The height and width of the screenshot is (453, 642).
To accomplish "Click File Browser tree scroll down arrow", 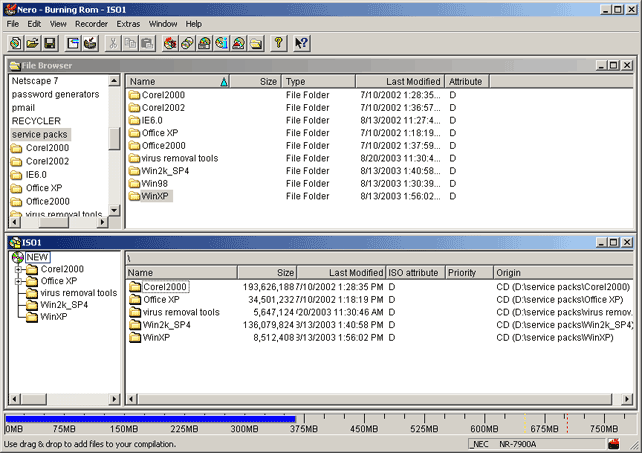I will pyautogui.click(x=114, y=211).
